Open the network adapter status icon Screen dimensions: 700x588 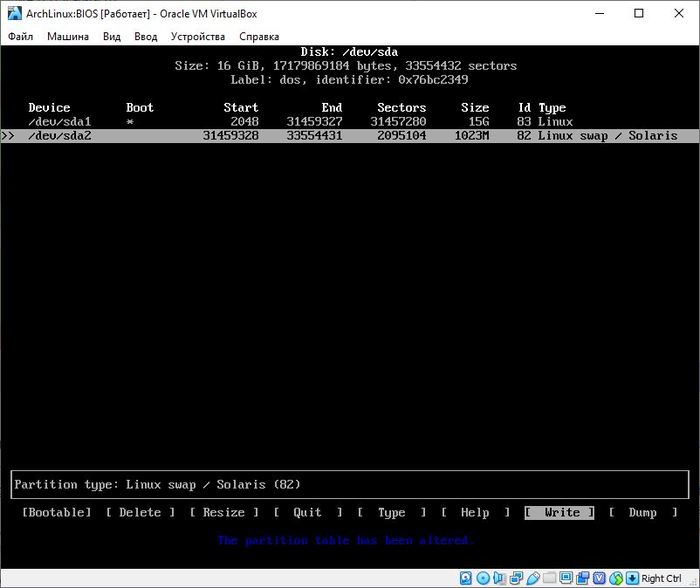516,578
